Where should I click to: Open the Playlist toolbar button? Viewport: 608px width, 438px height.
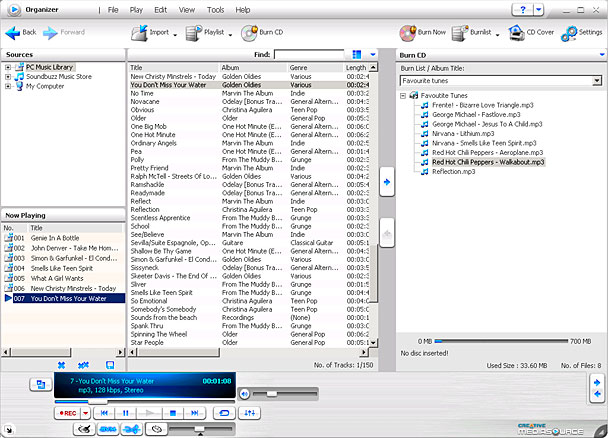tap(205, 33)
